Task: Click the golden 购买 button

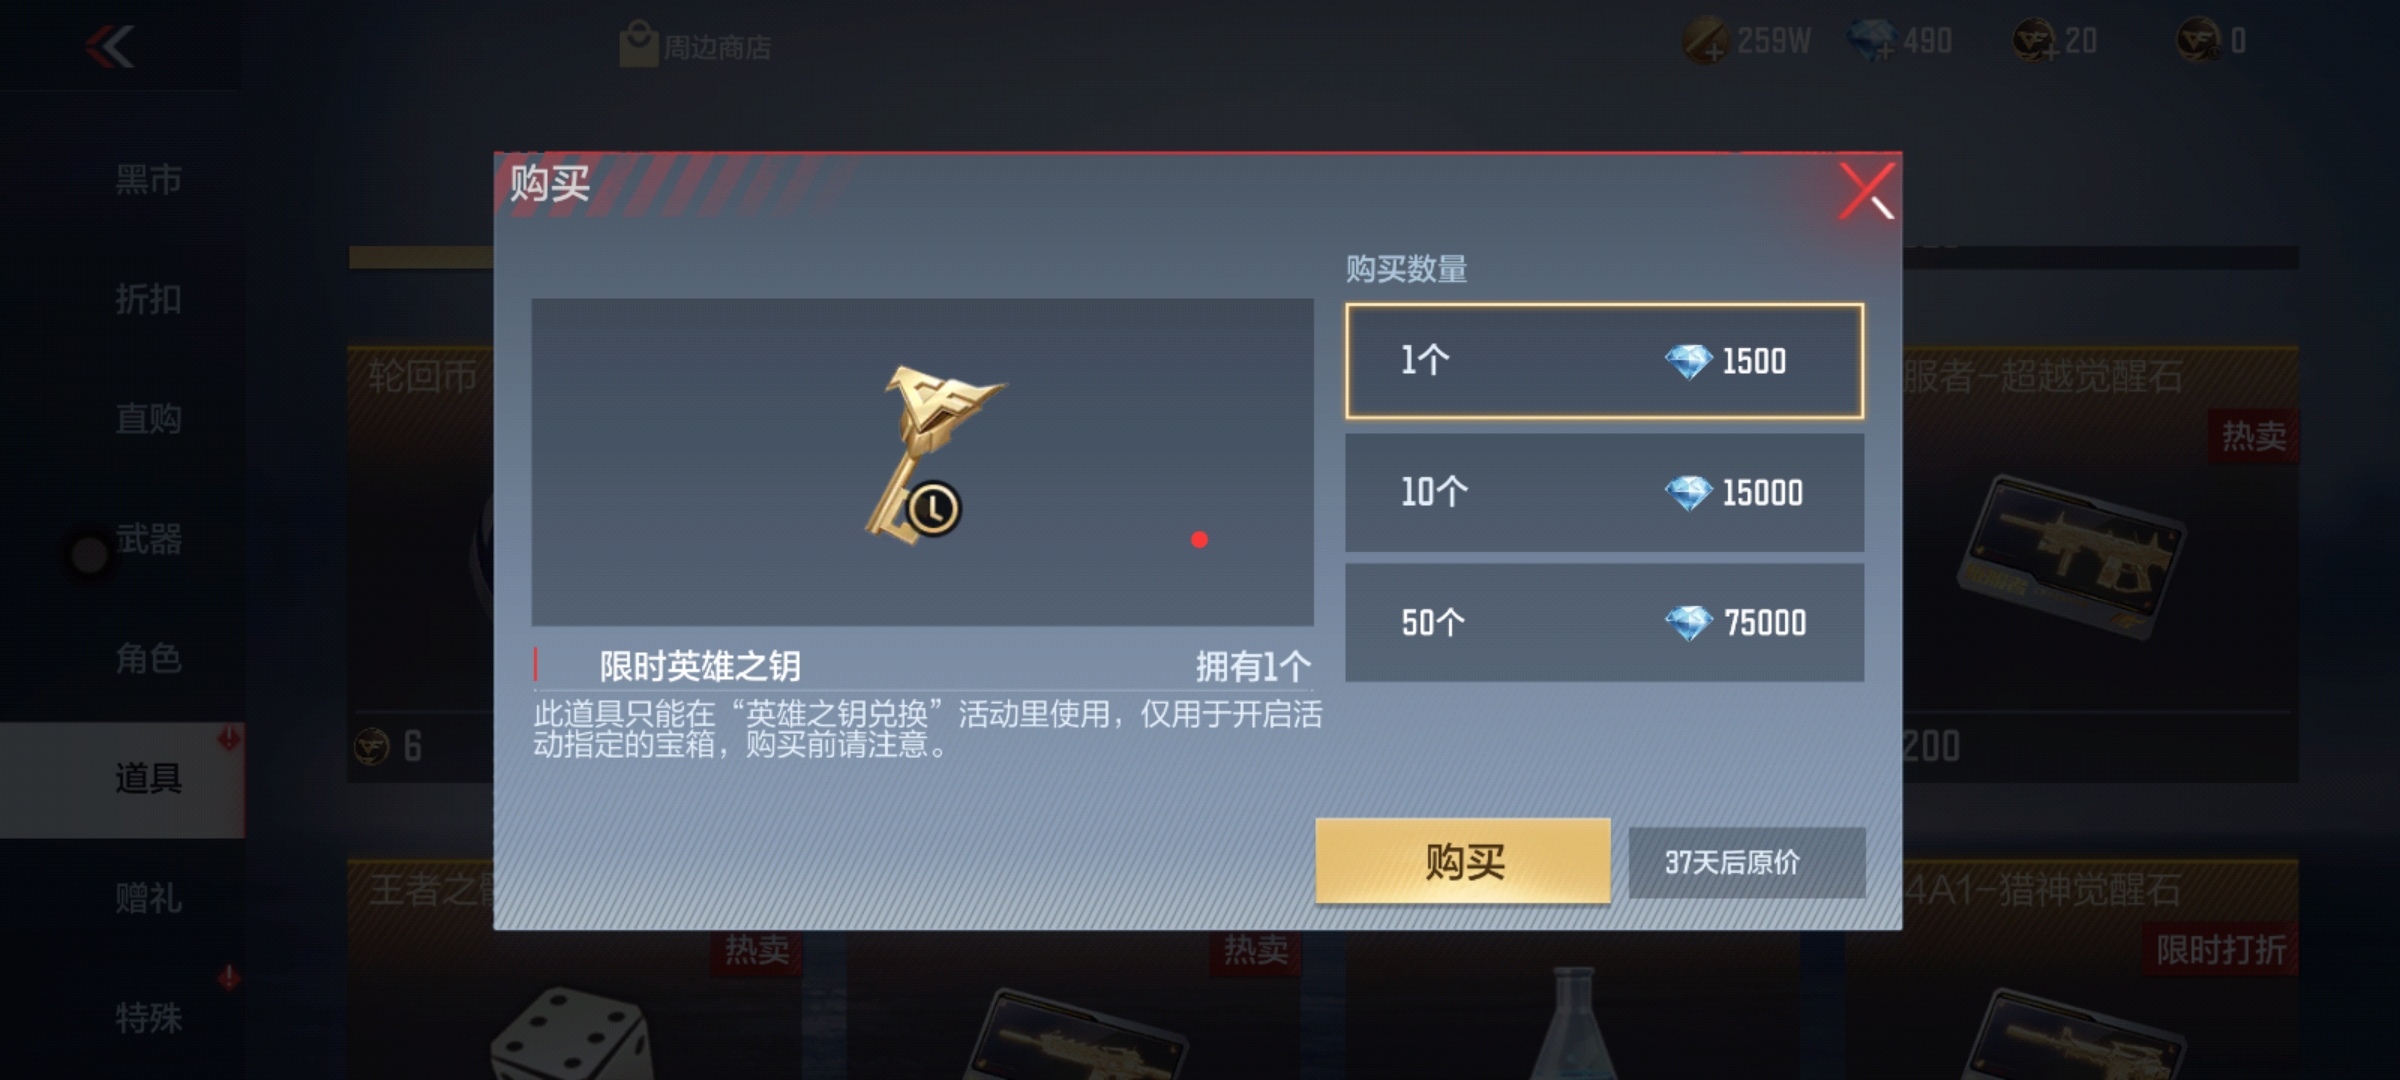Action: (1463, 861)
